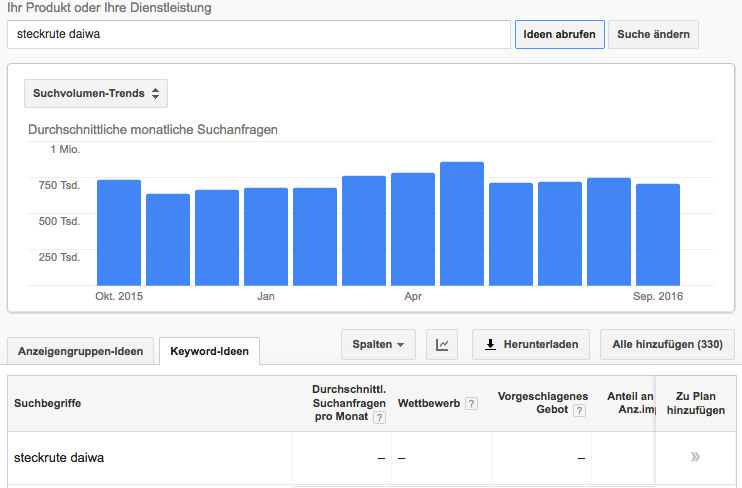Click help icon under Suchanfragen pro Monat
Screen dimensions: 742x488
pos(379,418)
